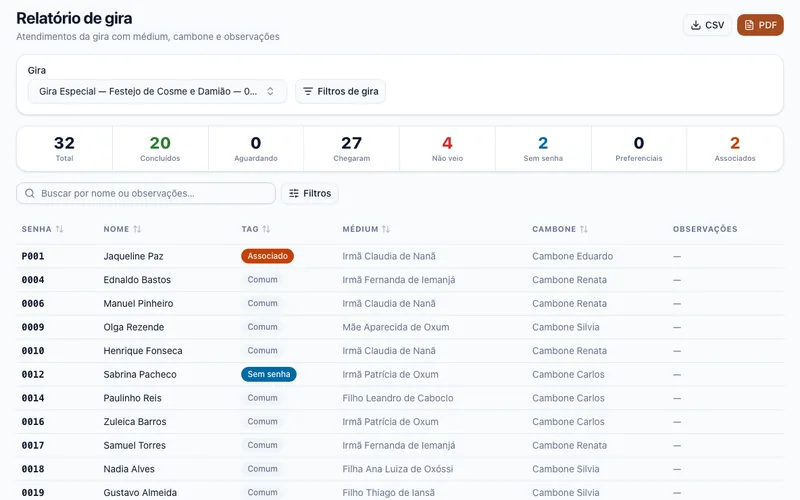The image size is (800, 500).
Task: Click senha 0014
Action: tap(33, 398)
